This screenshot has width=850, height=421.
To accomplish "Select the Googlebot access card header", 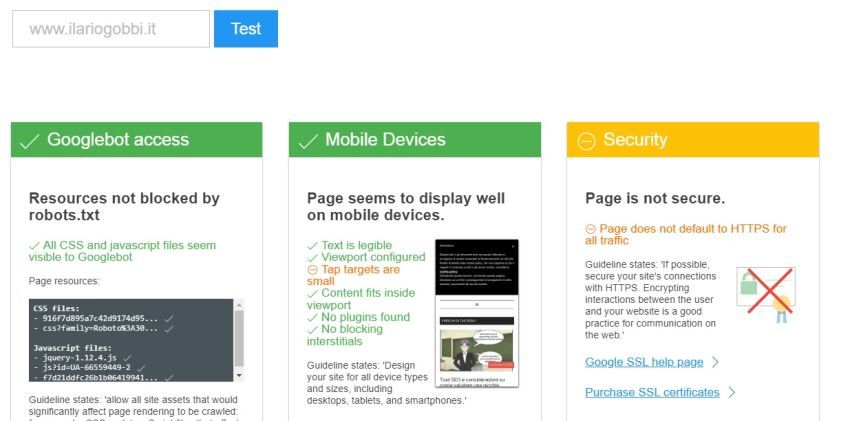I will click(x=137, y=140).
